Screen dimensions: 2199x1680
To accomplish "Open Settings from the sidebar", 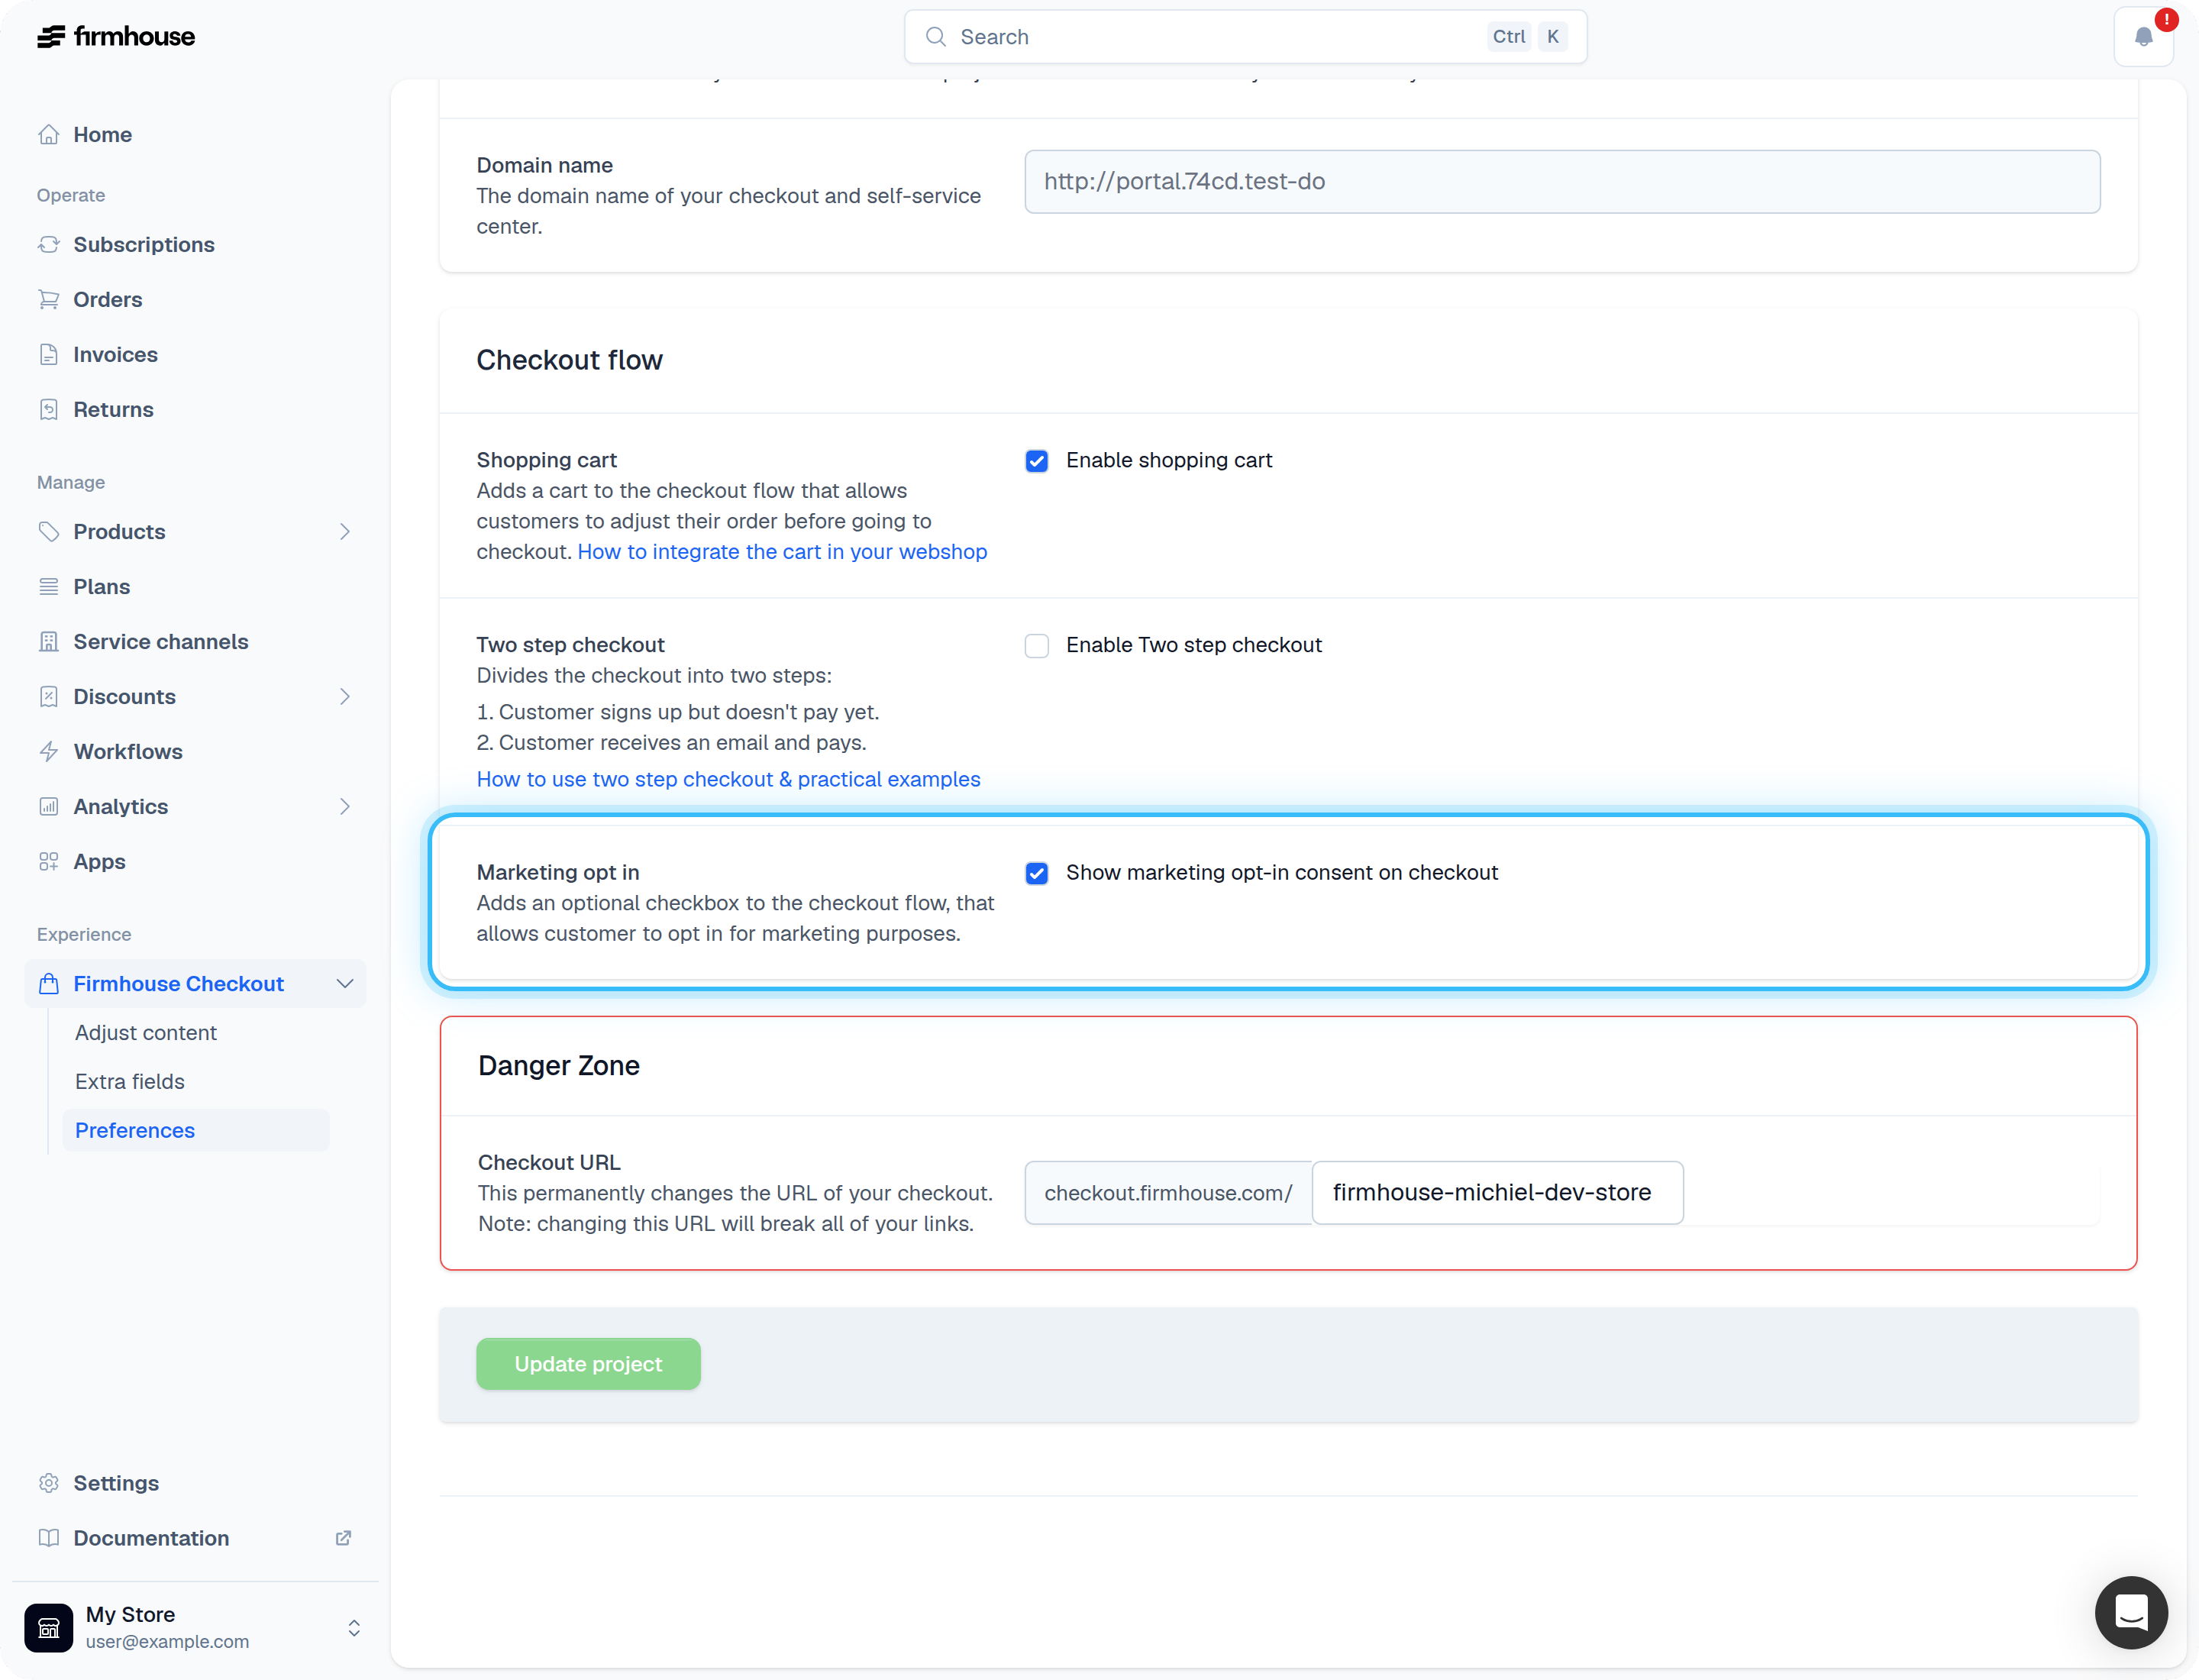I will 116,1483.
